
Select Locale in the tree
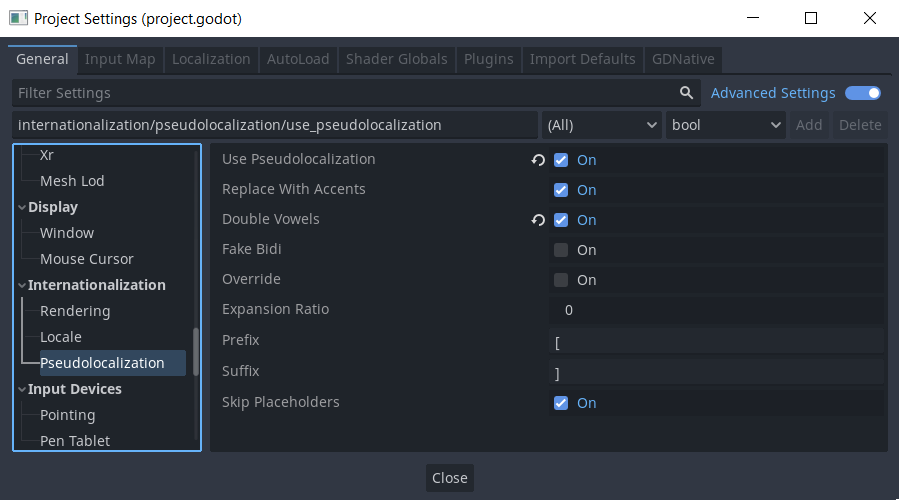(x=61, y=337)
